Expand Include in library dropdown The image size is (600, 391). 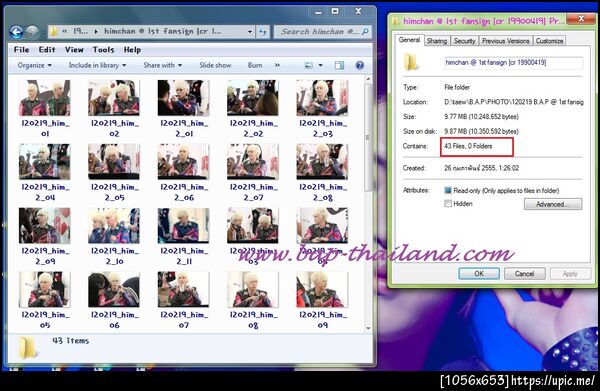[98, 65]
